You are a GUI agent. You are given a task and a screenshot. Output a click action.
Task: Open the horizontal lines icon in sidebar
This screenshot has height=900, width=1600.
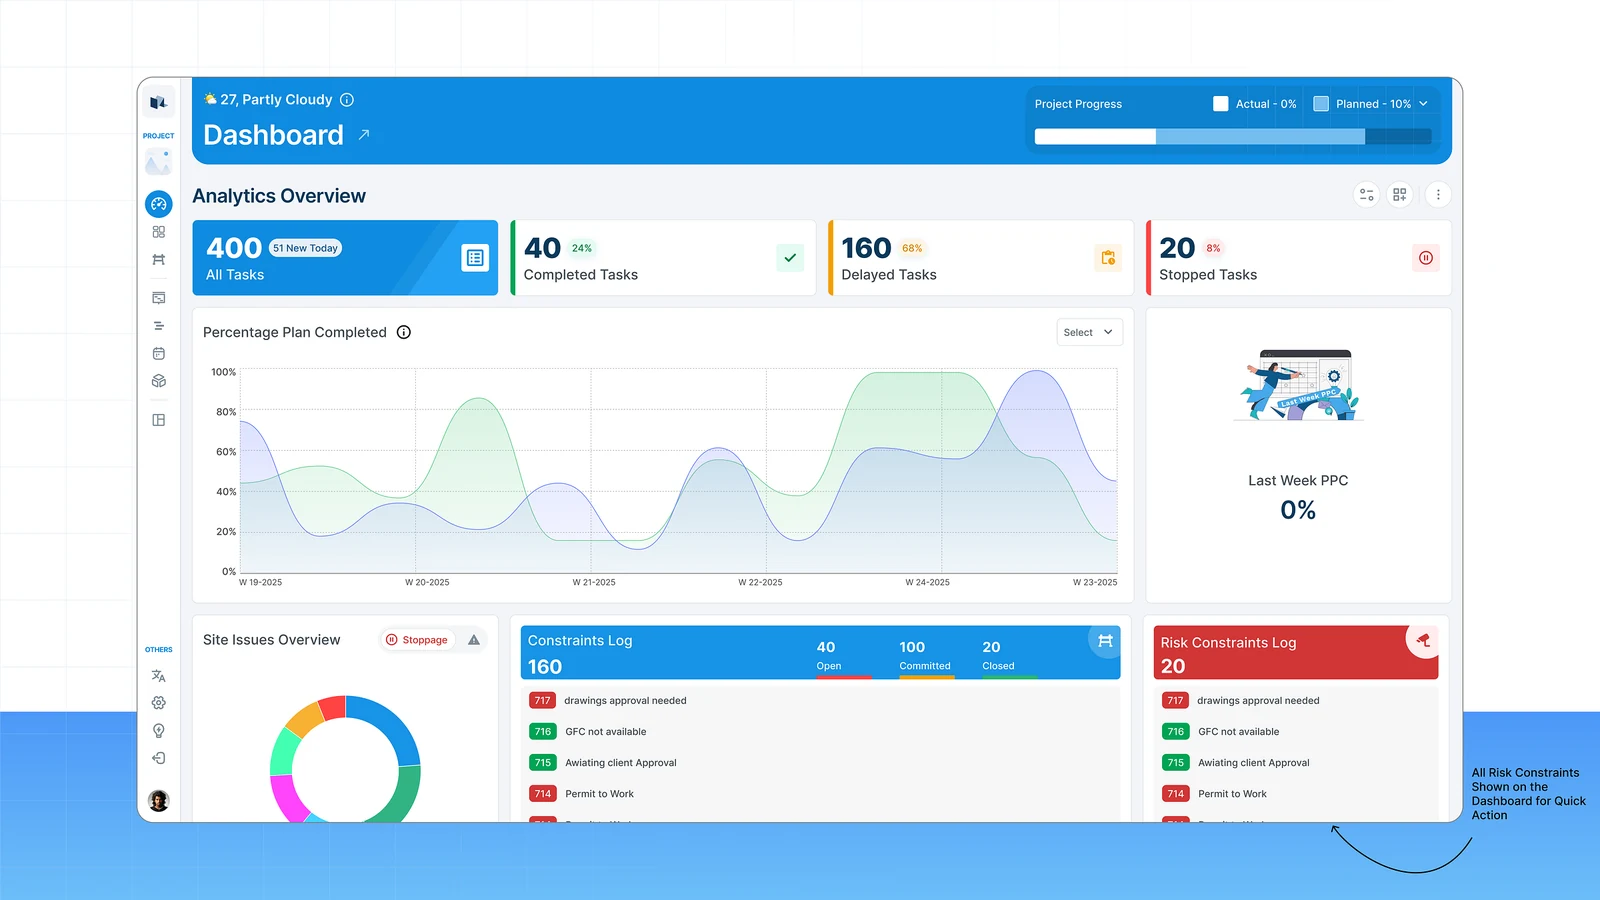[x=158, y=326]
